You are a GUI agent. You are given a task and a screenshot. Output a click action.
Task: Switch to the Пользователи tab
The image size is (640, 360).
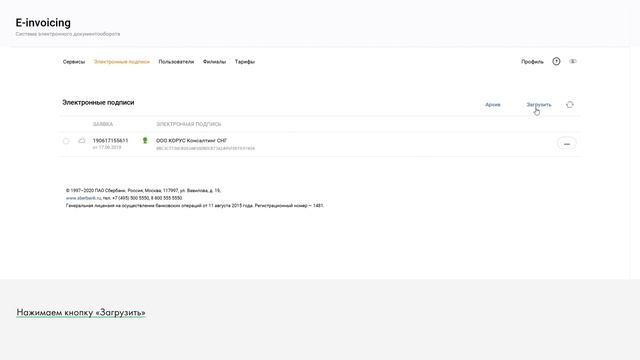176,62
